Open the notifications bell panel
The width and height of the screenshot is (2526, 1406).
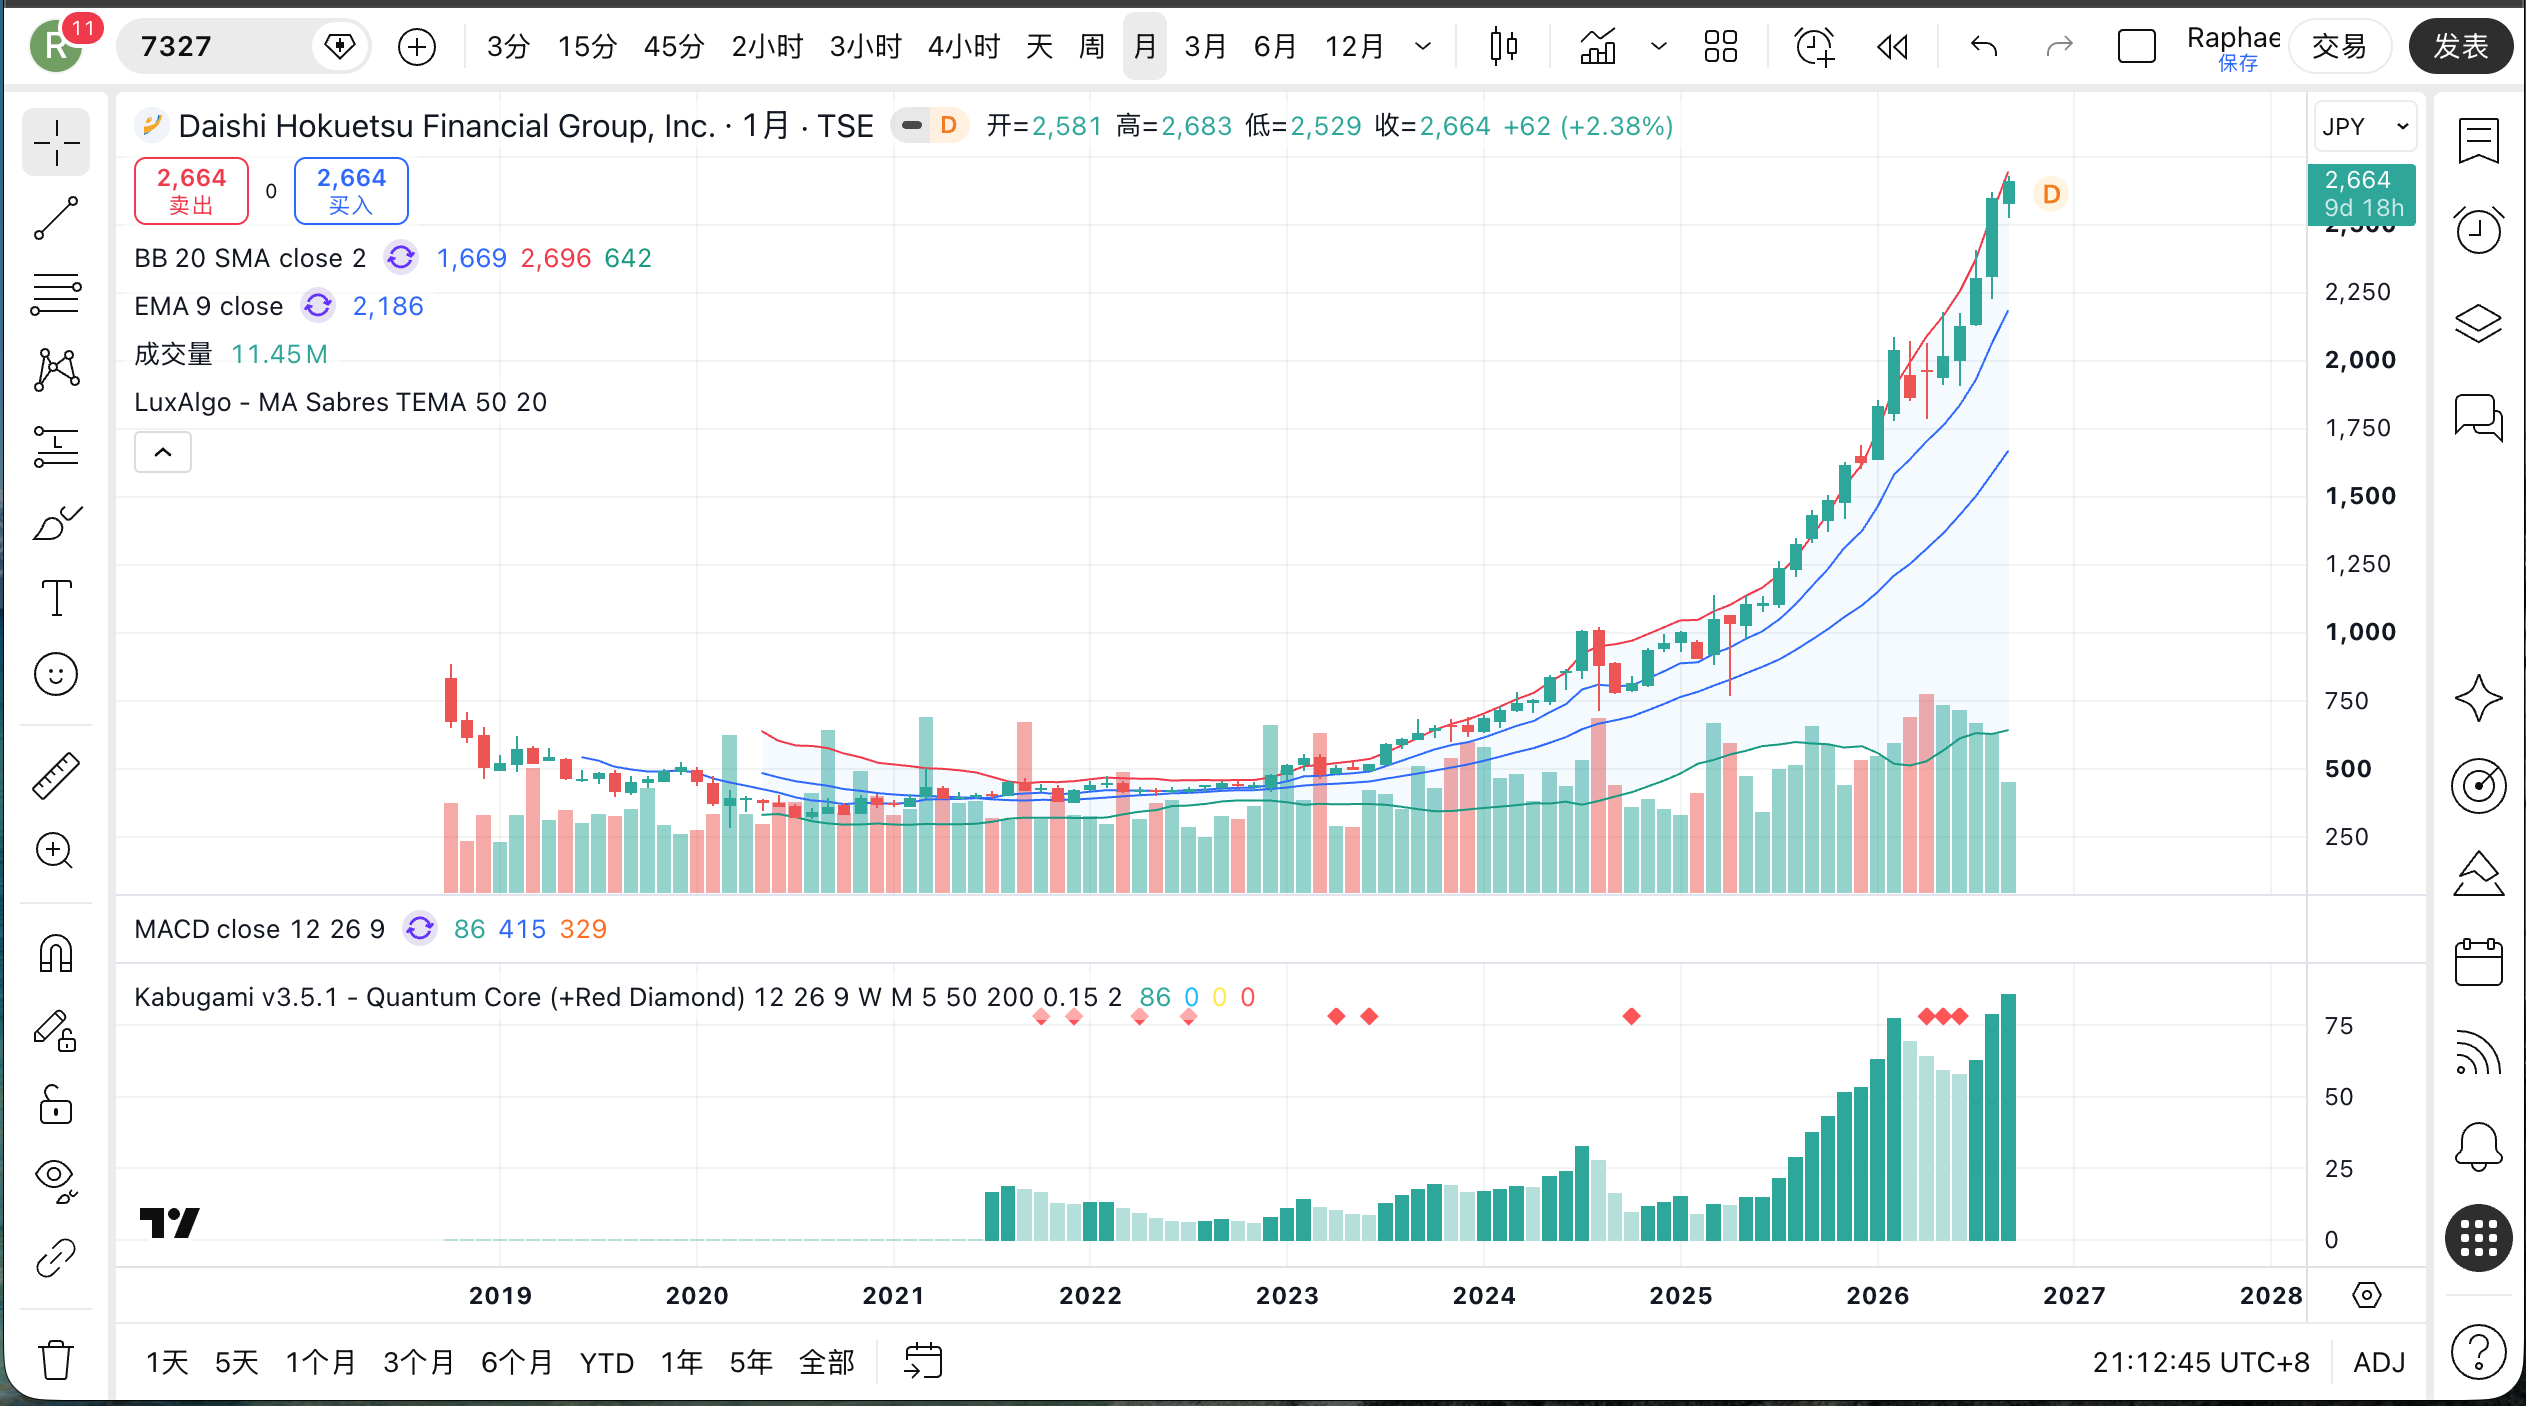[2478, 1146]
